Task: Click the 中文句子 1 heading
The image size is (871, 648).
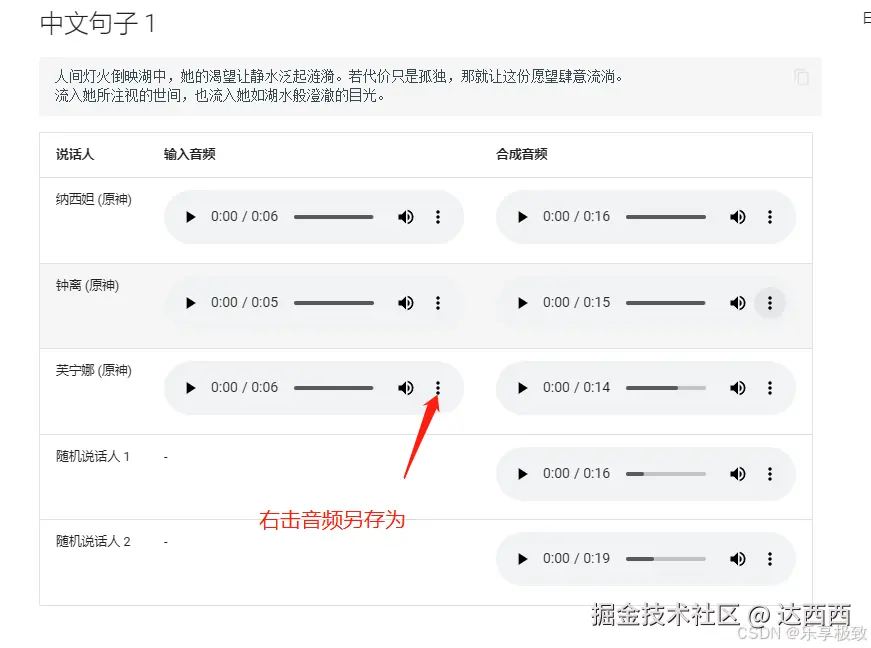Action: (97, 23)
